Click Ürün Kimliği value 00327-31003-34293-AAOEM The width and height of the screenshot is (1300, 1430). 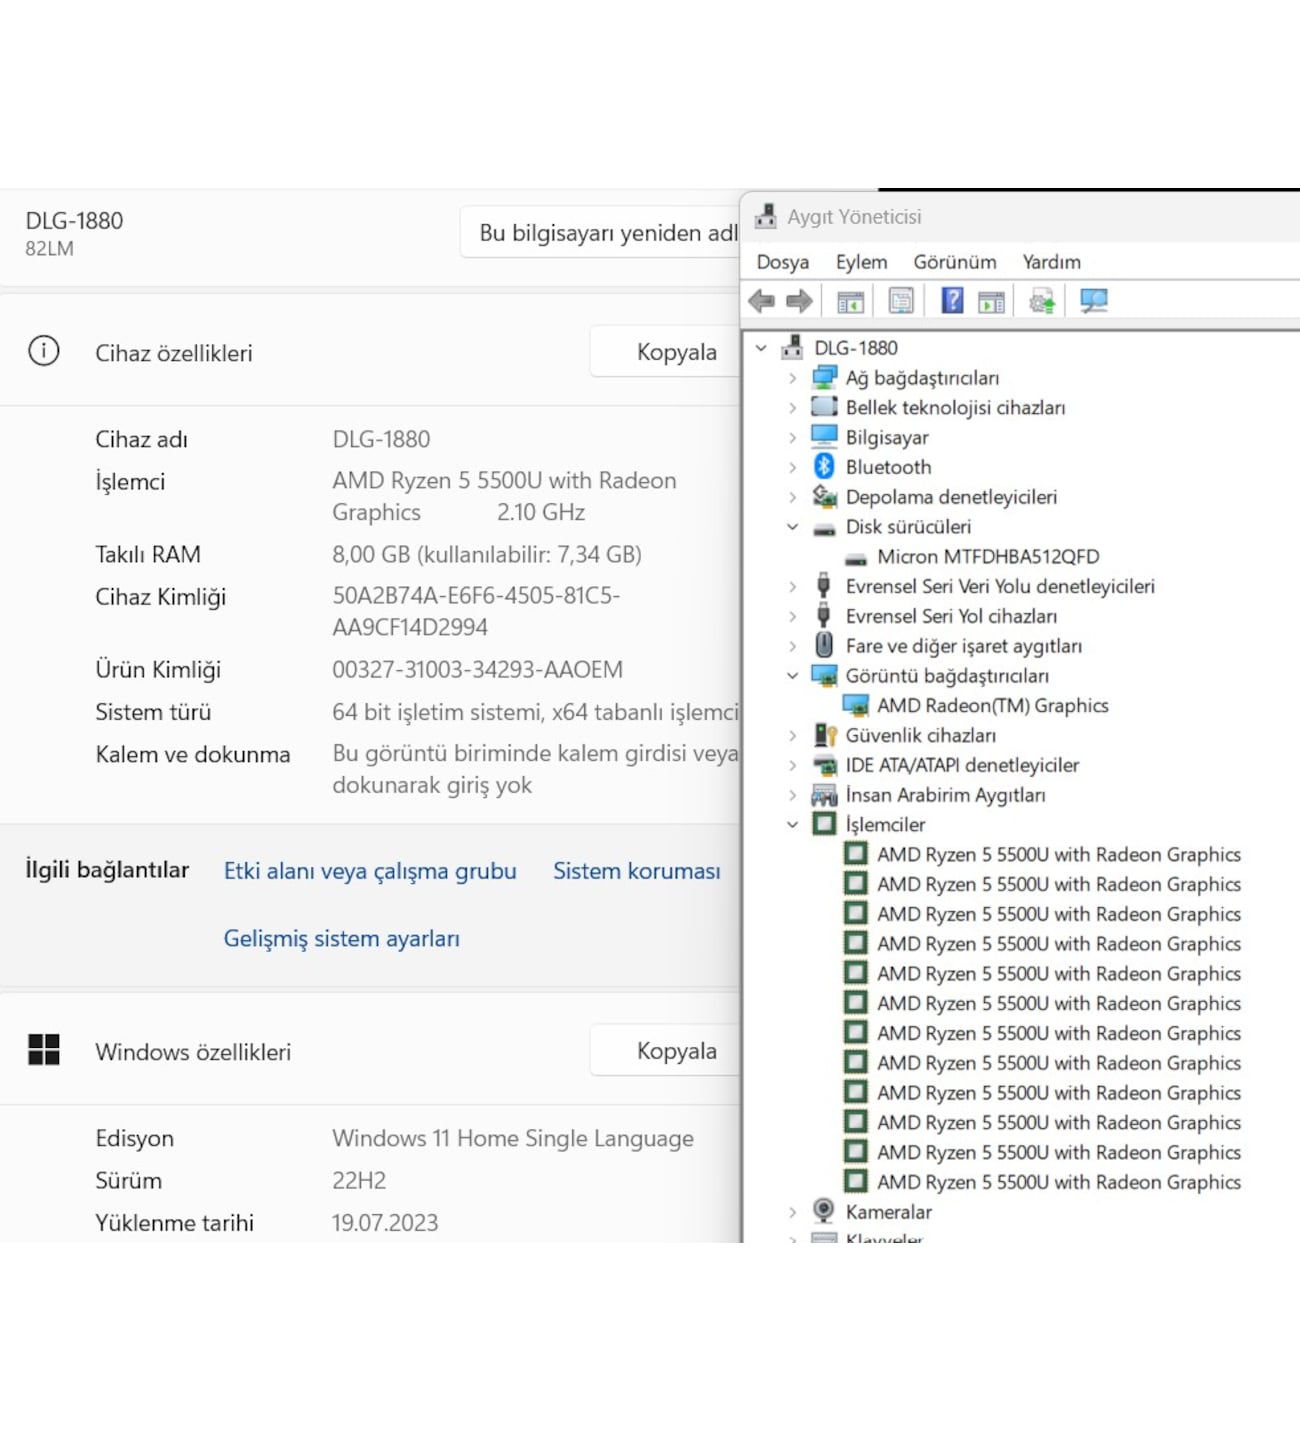pyautogui.click(x=477, y=670)
